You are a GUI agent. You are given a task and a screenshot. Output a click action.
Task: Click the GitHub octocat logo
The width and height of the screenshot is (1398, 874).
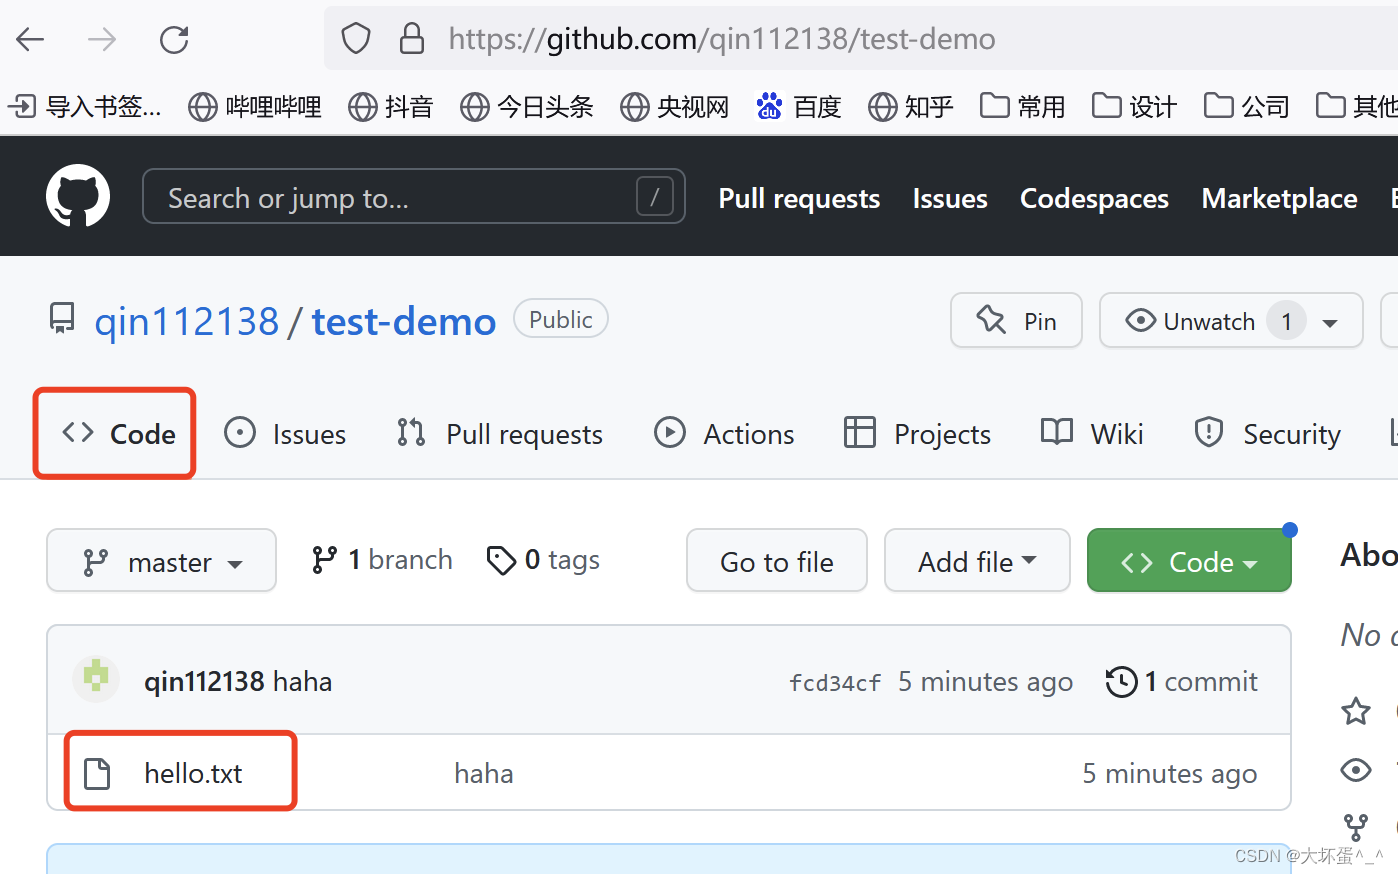[78, 196]
